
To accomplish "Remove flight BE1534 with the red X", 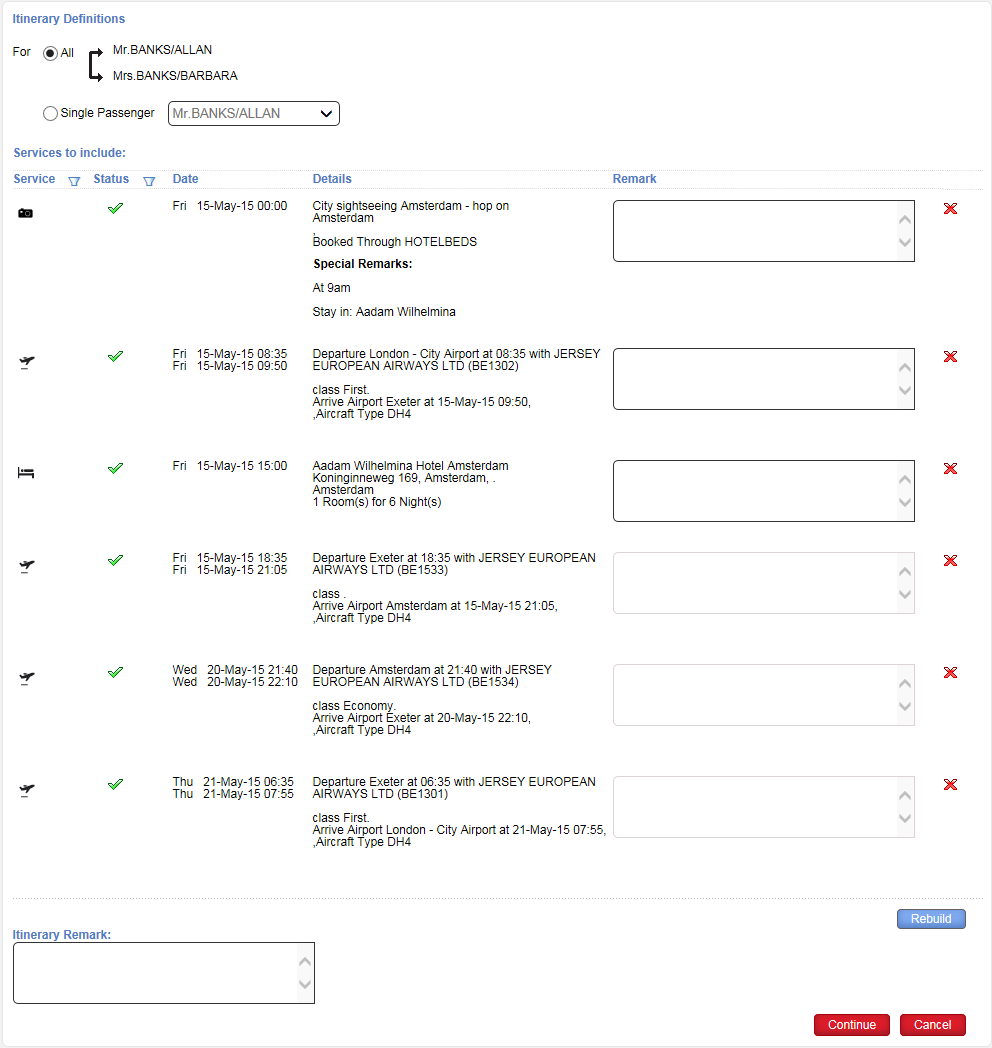I will pyautogui.click(x=950, y=673).
